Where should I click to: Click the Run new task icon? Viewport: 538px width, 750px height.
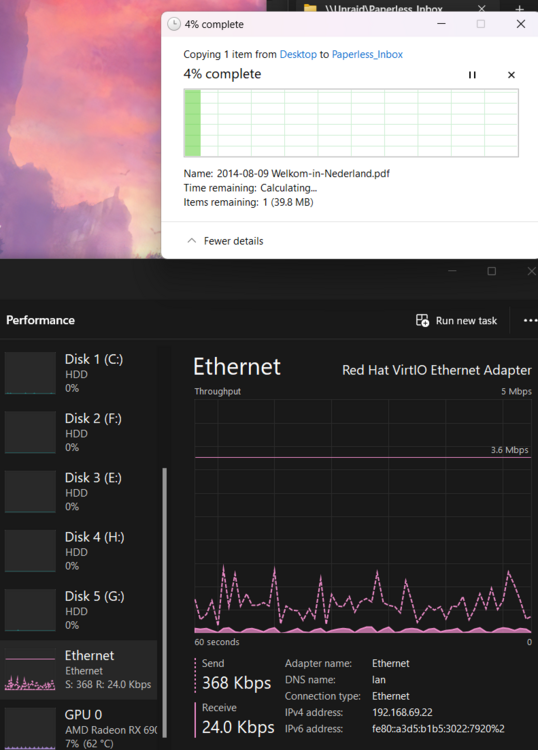click(422, 320)
